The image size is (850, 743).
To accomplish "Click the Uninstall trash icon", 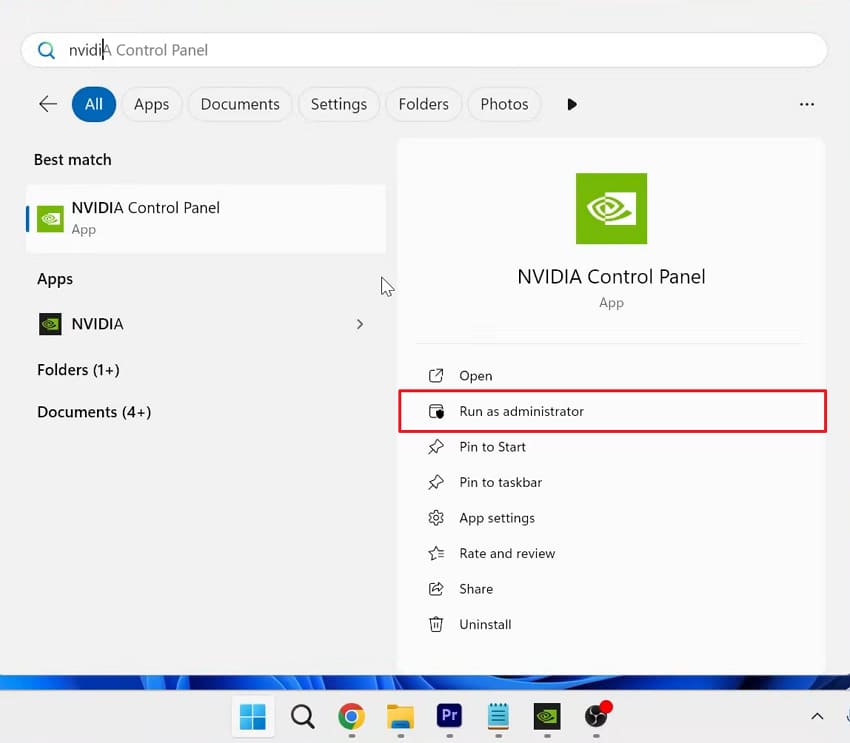I will tap(436, 624).
